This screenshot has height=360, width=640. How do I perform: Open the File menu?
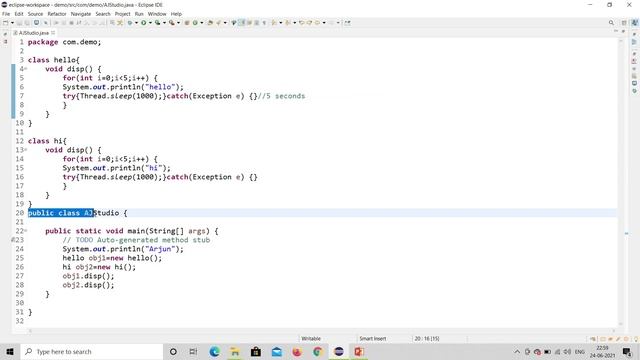[6, 14]
